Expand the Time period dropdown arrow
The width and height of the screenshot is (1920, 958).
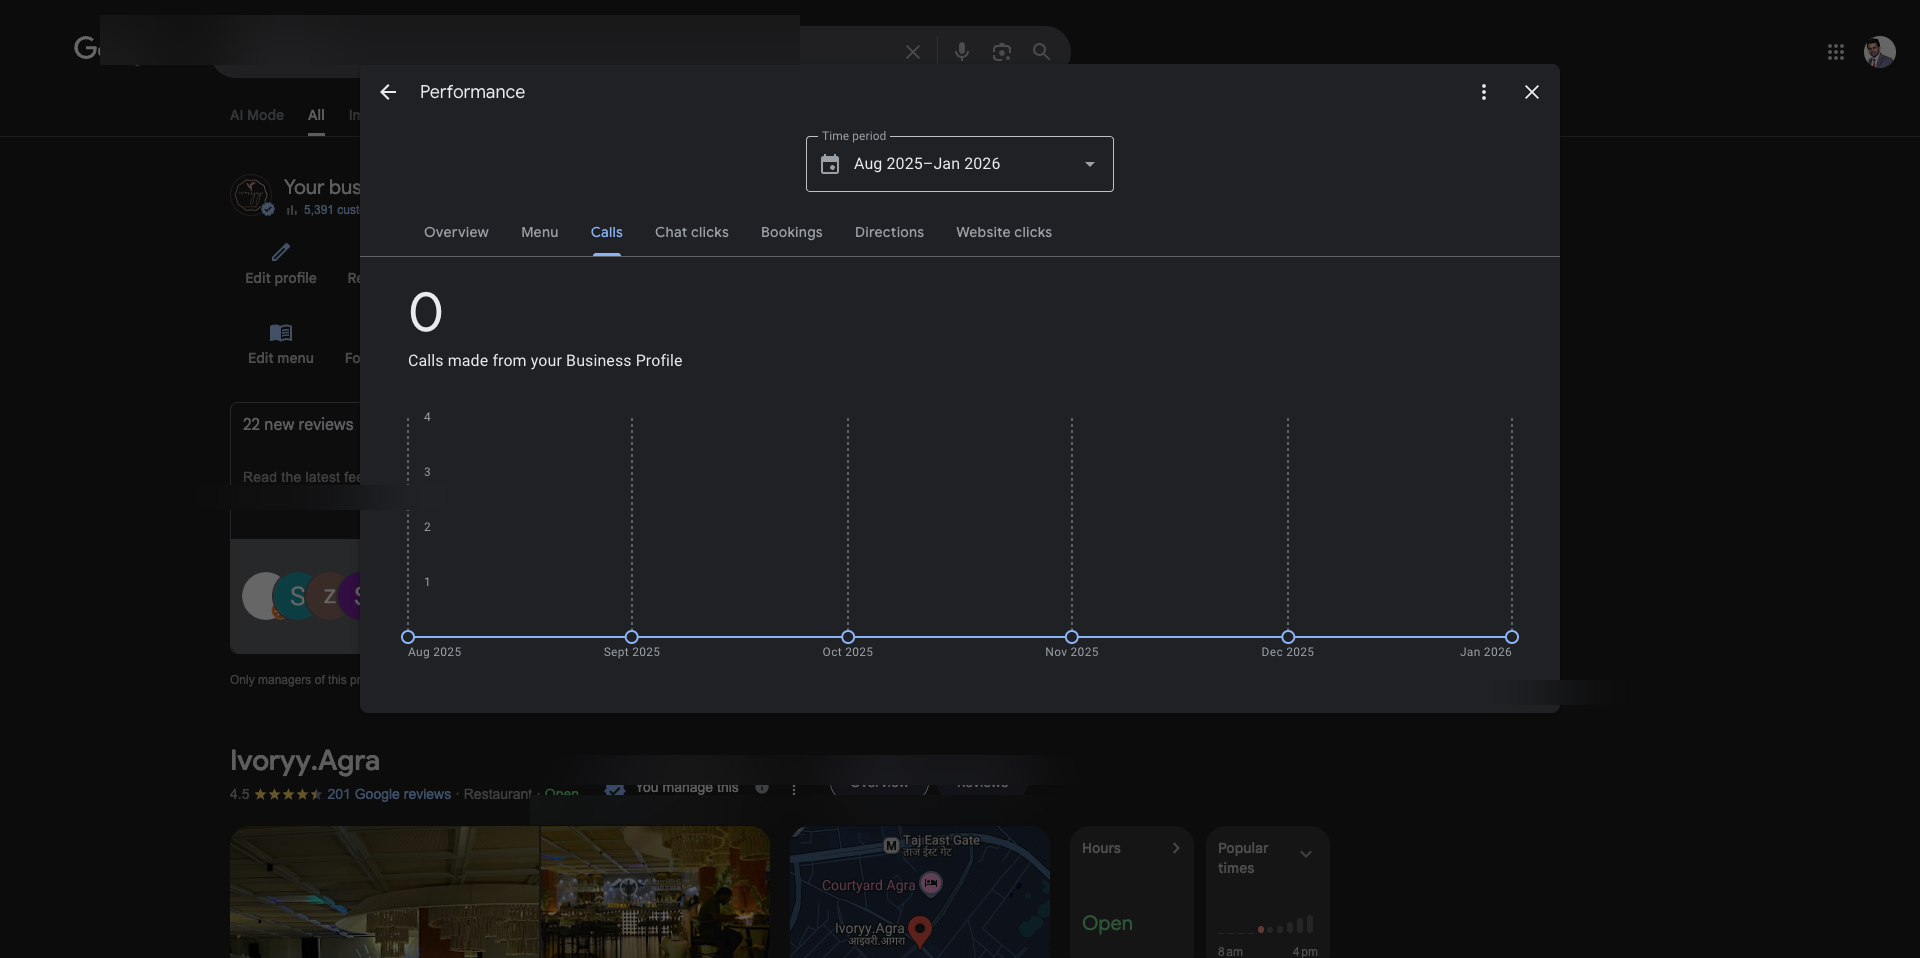(x=1090, y=164)
